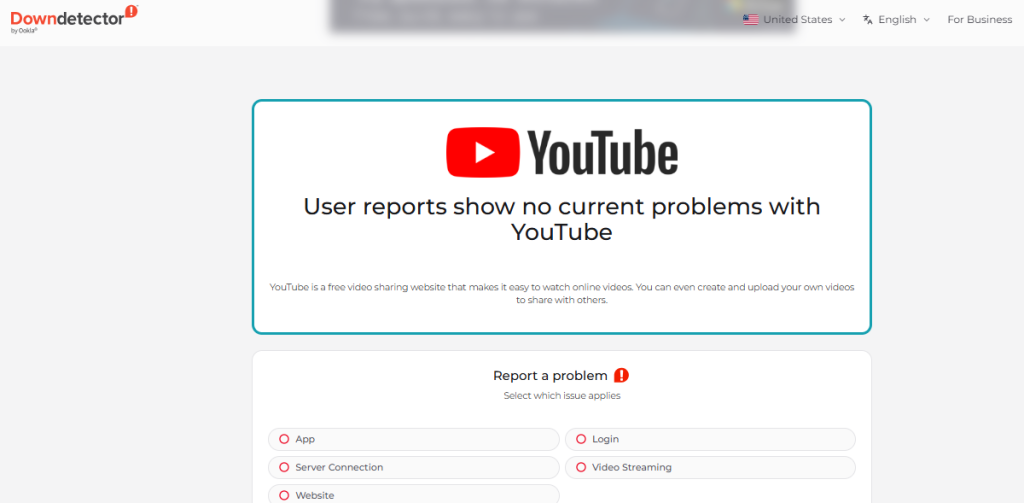
Task: Select the Login issue option
Action: coord(710,439)
